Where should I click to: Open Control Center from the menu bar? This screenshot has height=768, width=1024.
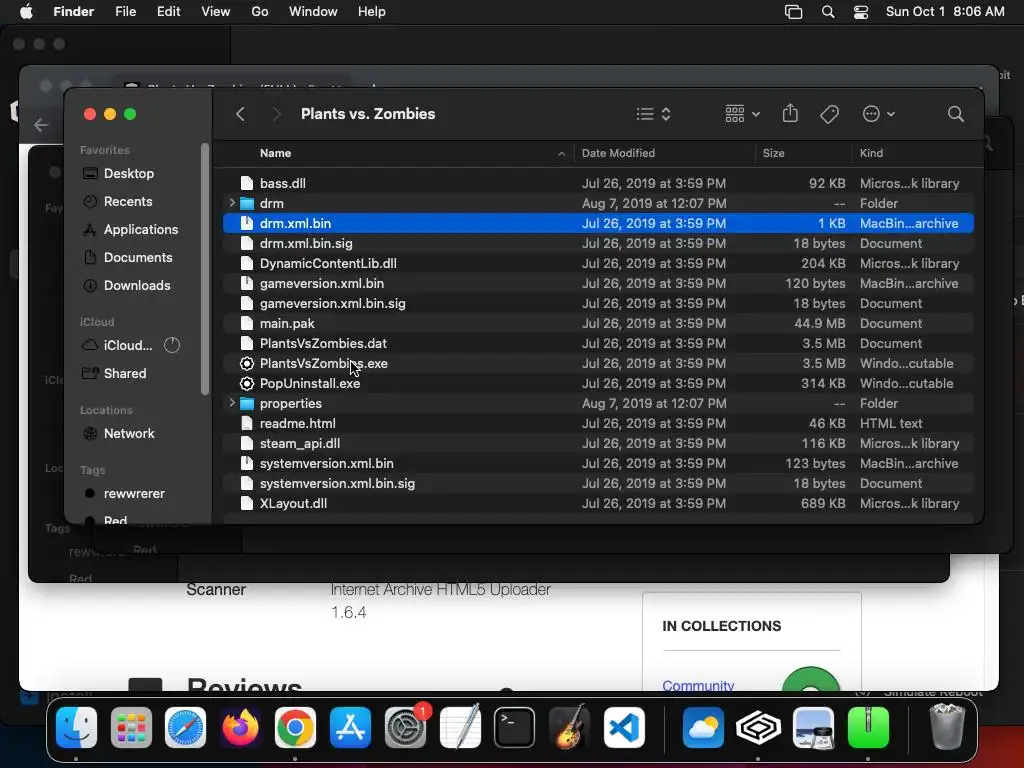pos(861,12)
